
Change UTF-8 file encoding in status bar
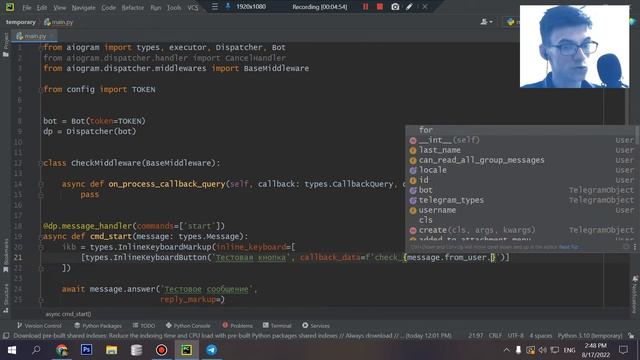click(516, 336)
